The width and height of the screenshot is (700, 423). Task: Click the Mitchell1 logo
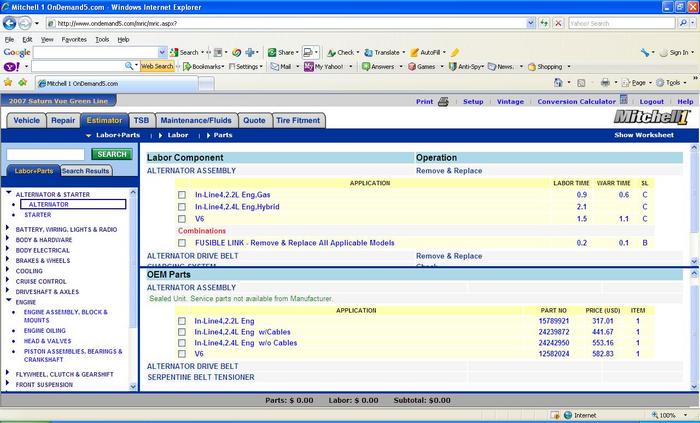pyautogui.click(x=652, y=119)
